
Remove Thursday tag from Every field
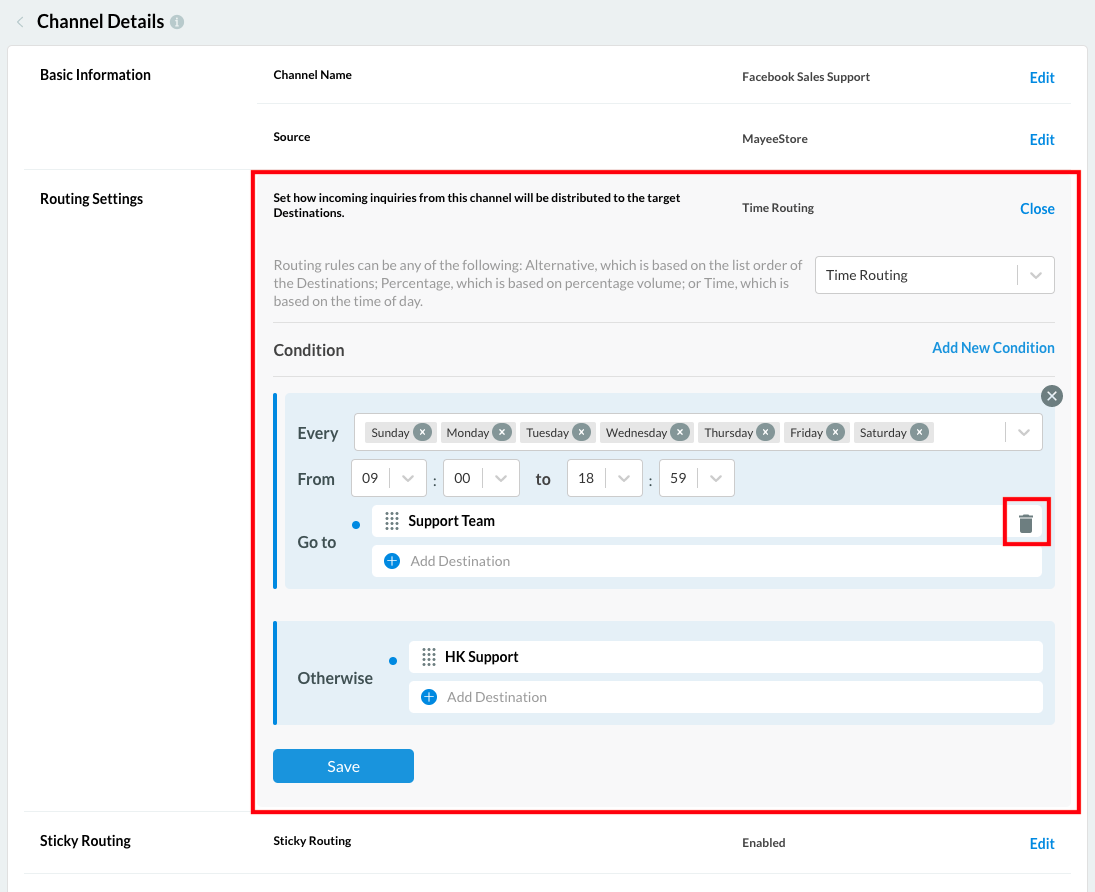pos(765,432)
